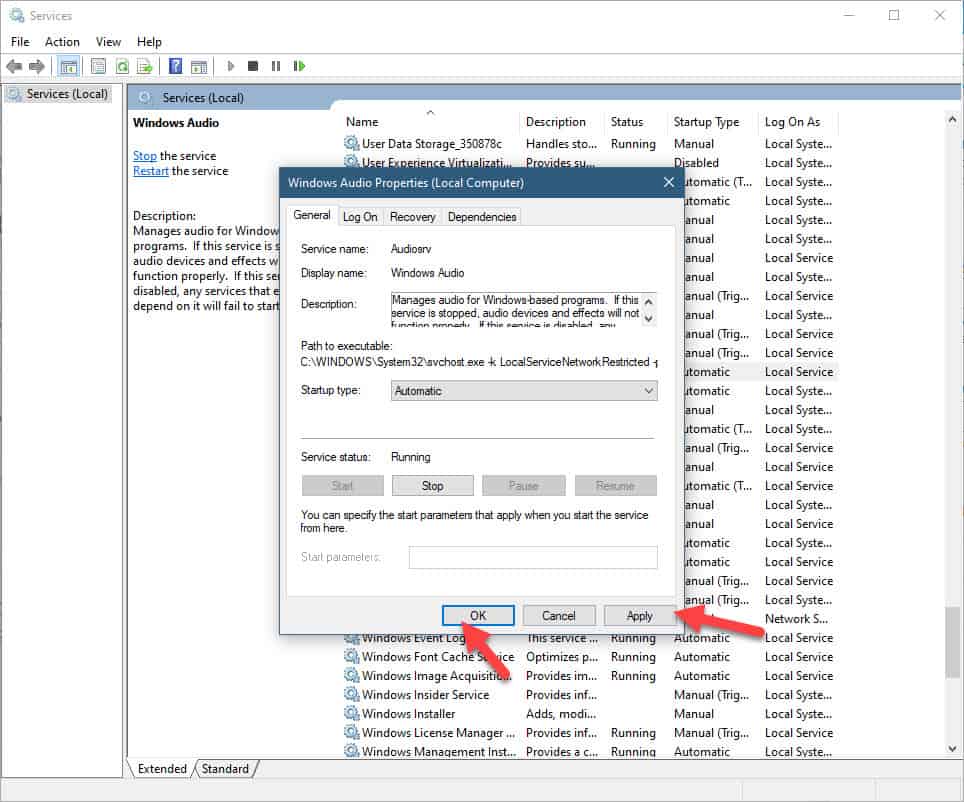The height and width of the screenshot is (802, 964).
Task: Click Disabled startup type cell
Action: tap(696, 162)
